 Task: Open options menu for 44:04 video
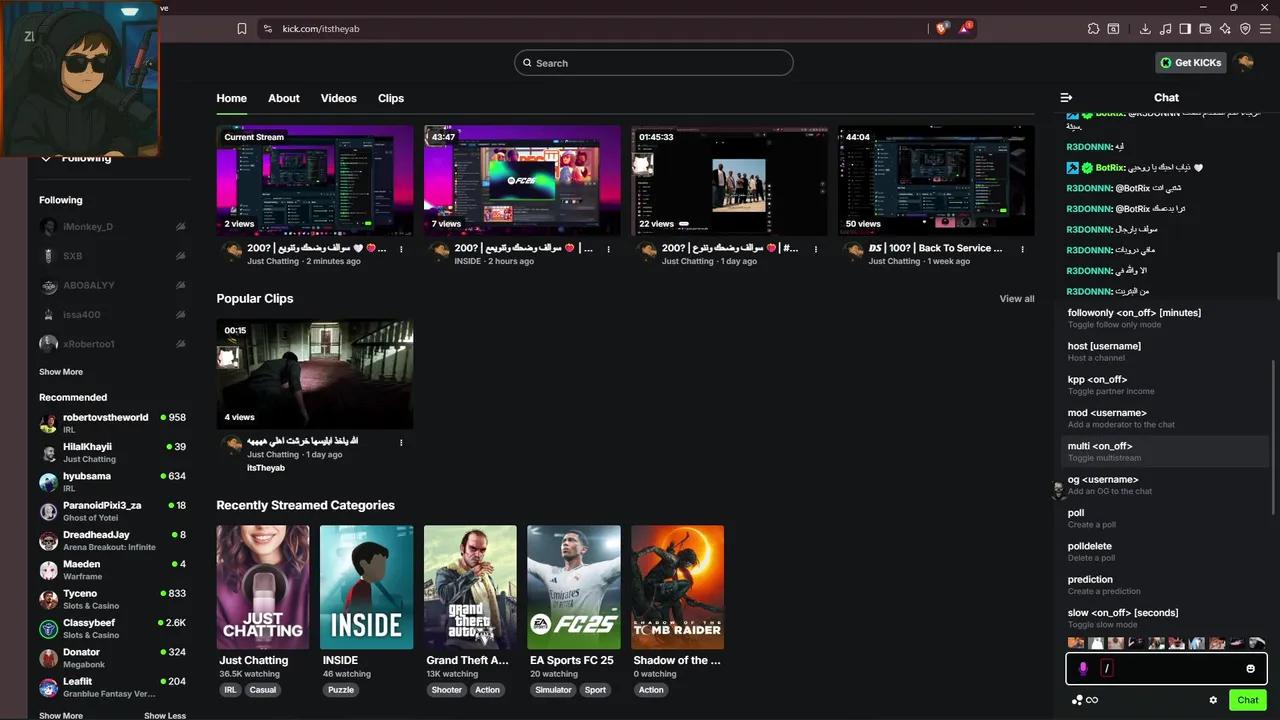[1023, 249]
